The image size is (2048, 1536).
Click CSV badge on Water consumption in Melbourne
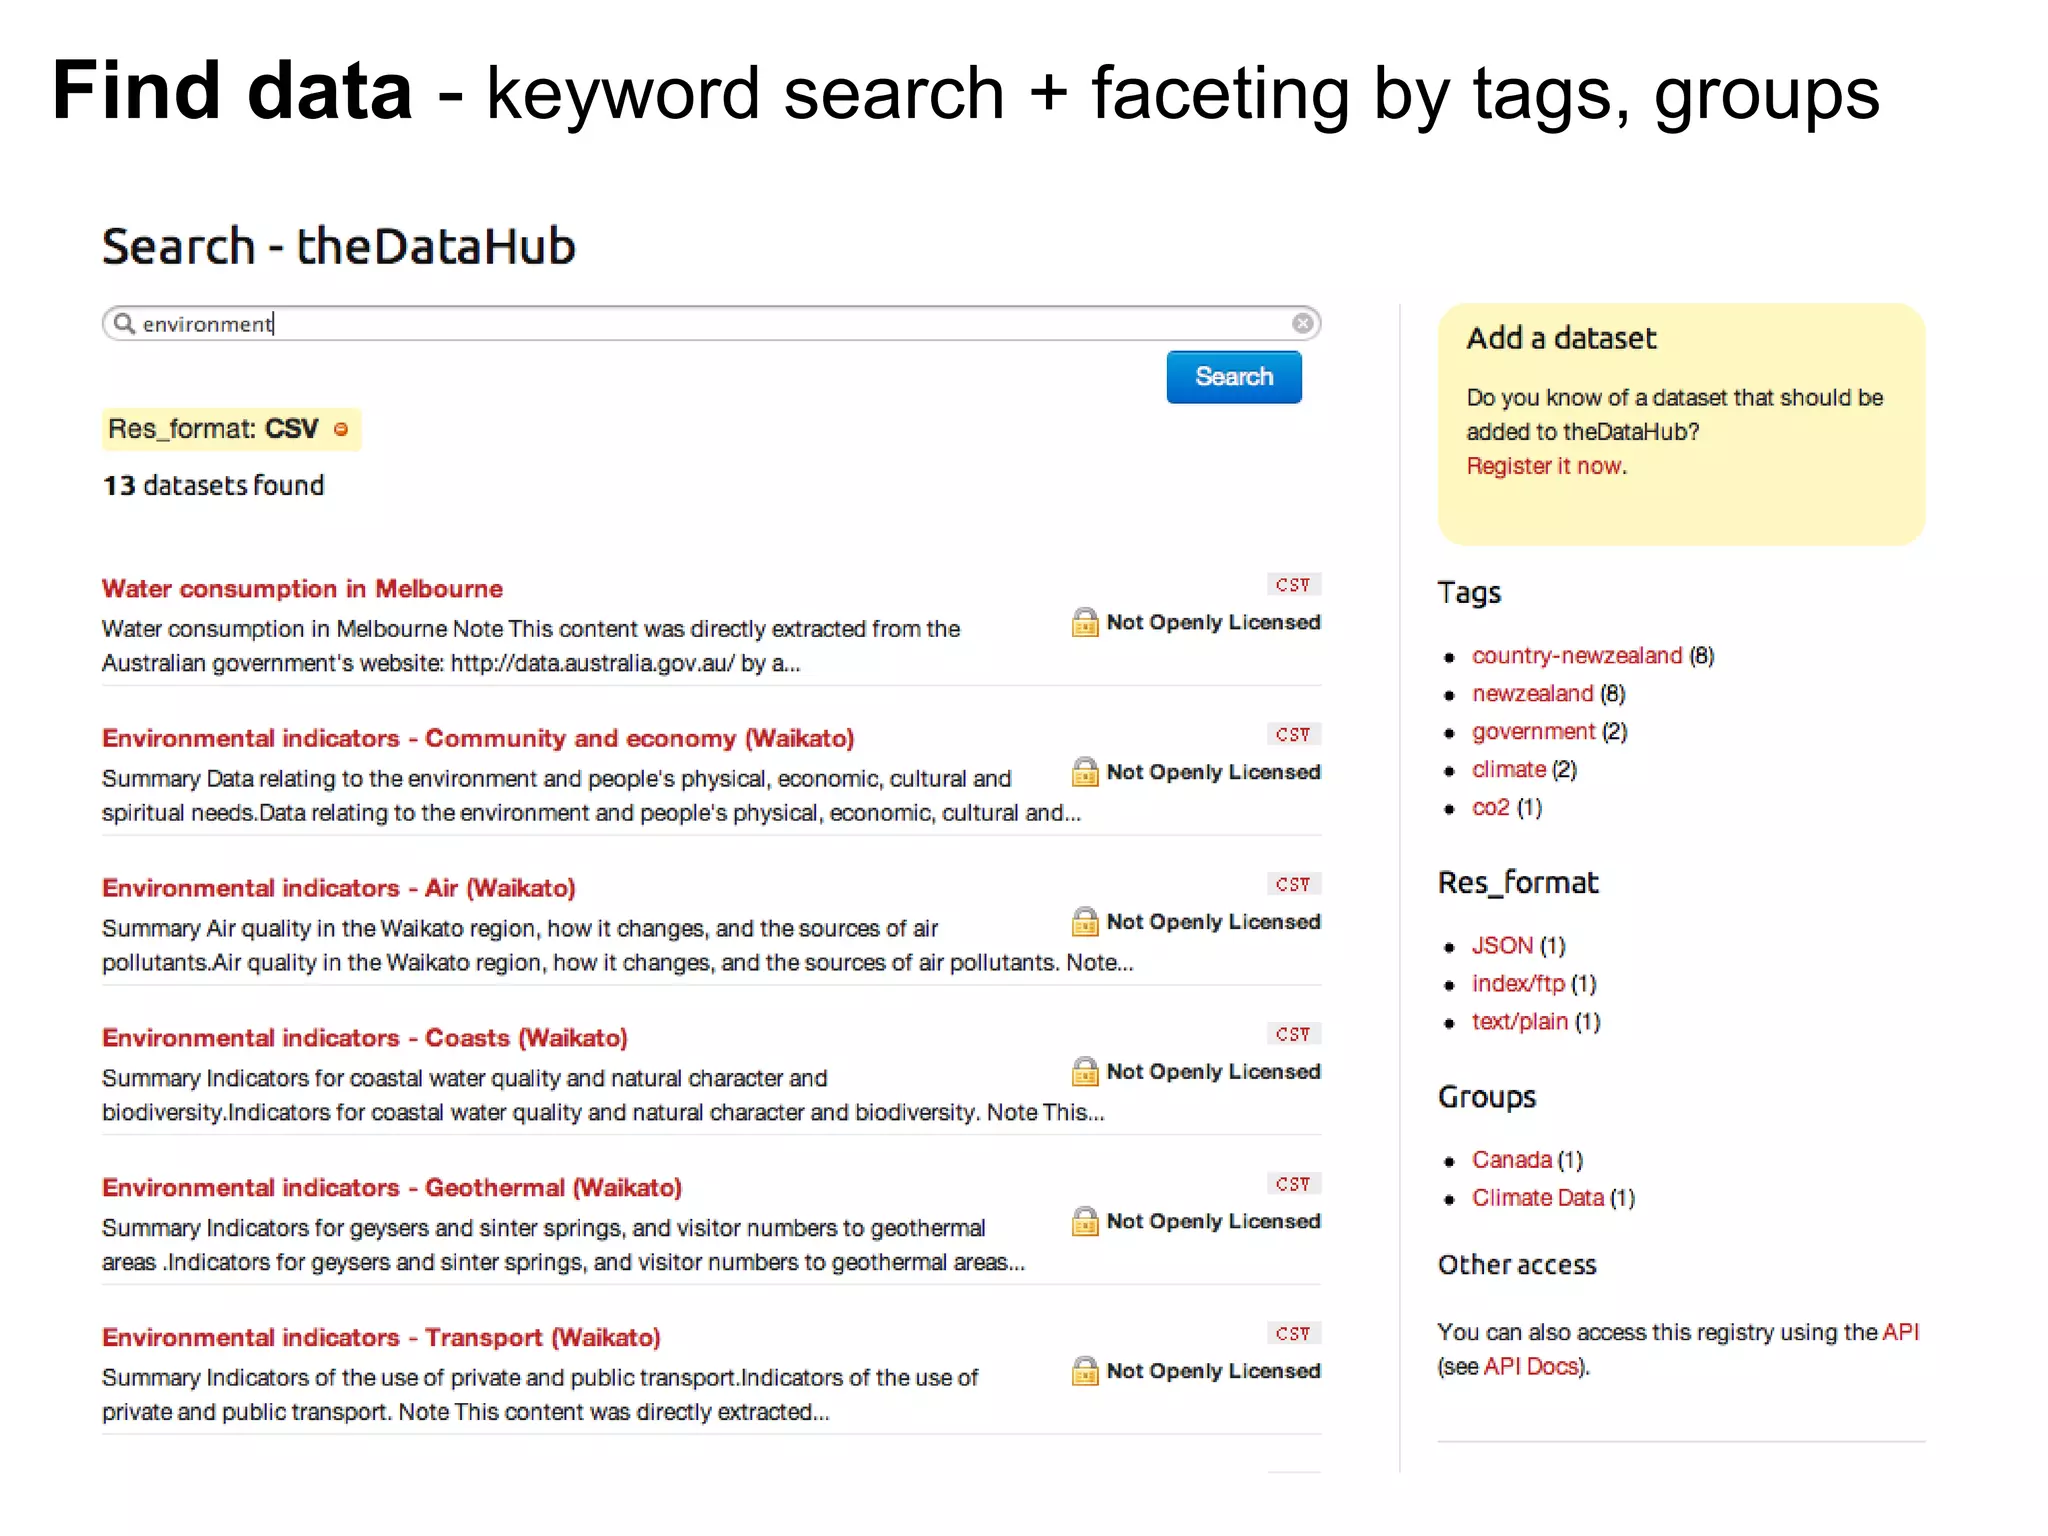point(1293,585)
